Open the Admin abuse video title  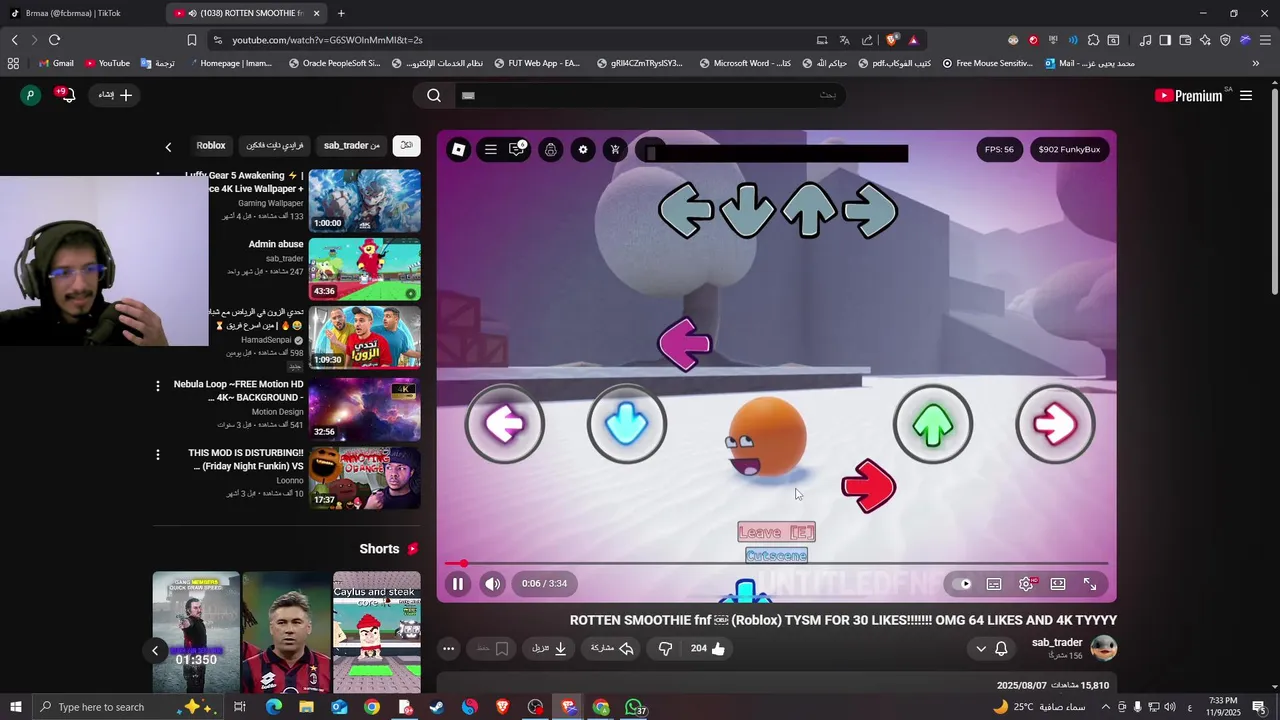(x=276, y=244)
